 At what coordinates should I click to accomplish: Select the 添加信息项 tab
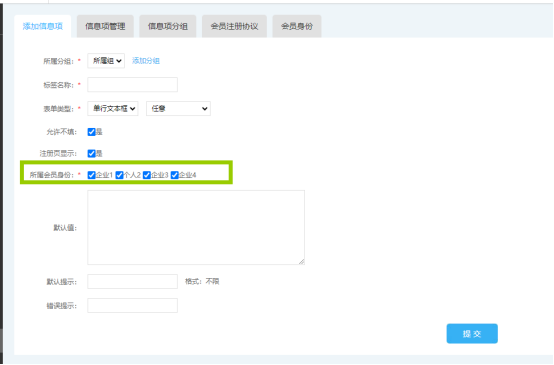(43, 26)
